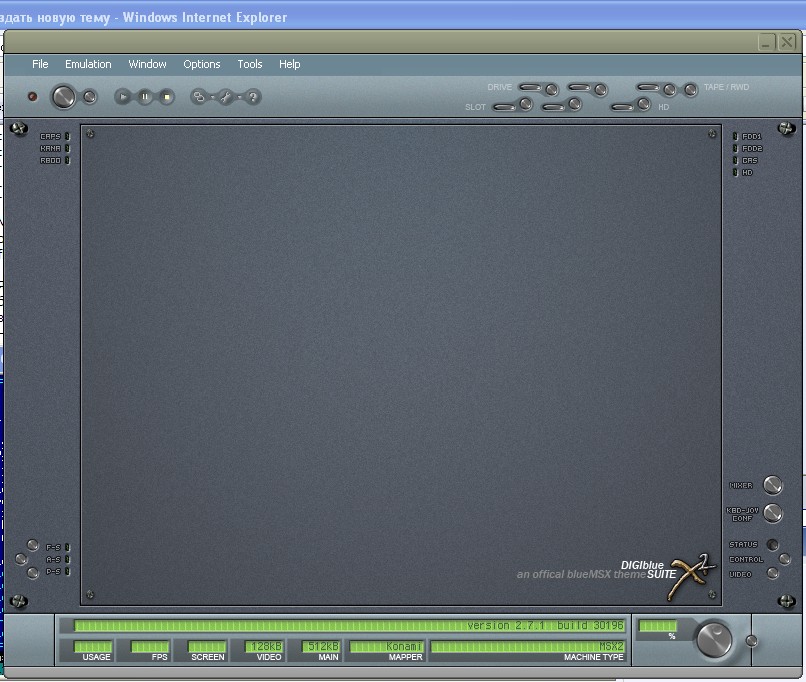The width and height of the screenshot is (806, 682).
Task: Turn the large power knob
Action: 63,97
